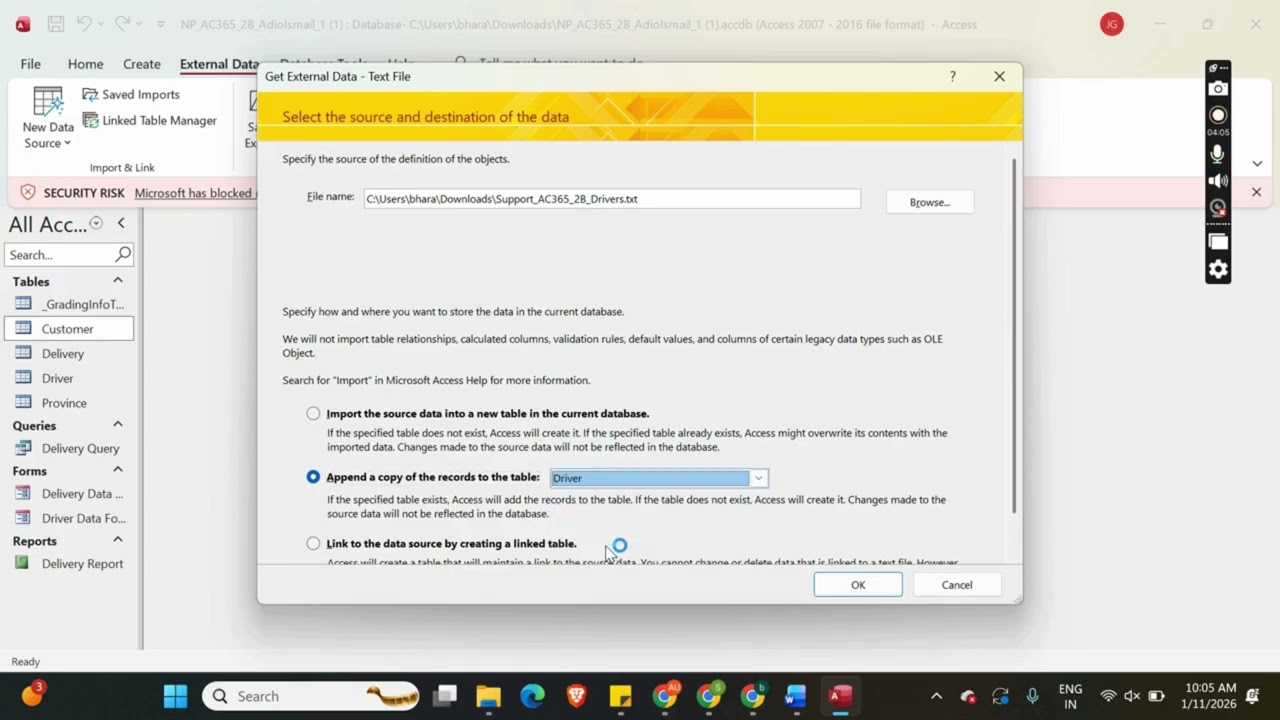This screenshot has width=1280, height=720.
Task: Open recorder settings gear
Action: (1217, 269)
